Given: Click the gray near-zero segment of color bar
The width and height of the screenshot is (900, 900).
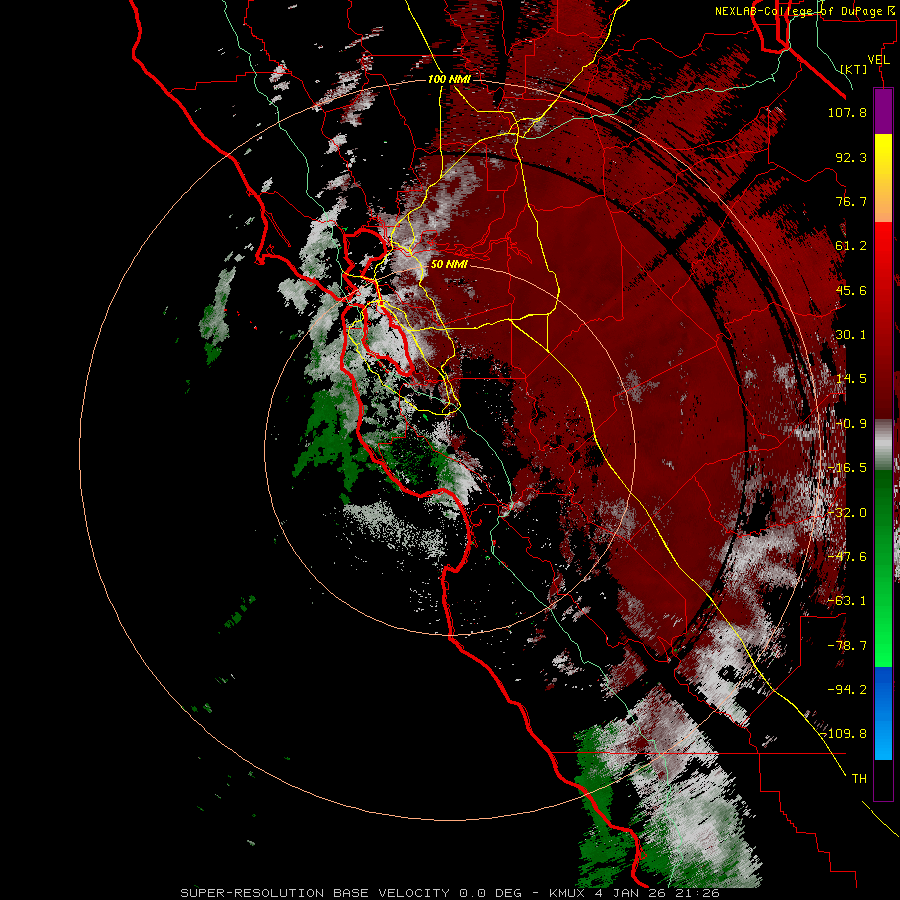Looking at the screenshot, I should pyautogui.click(x=883, y=445).
